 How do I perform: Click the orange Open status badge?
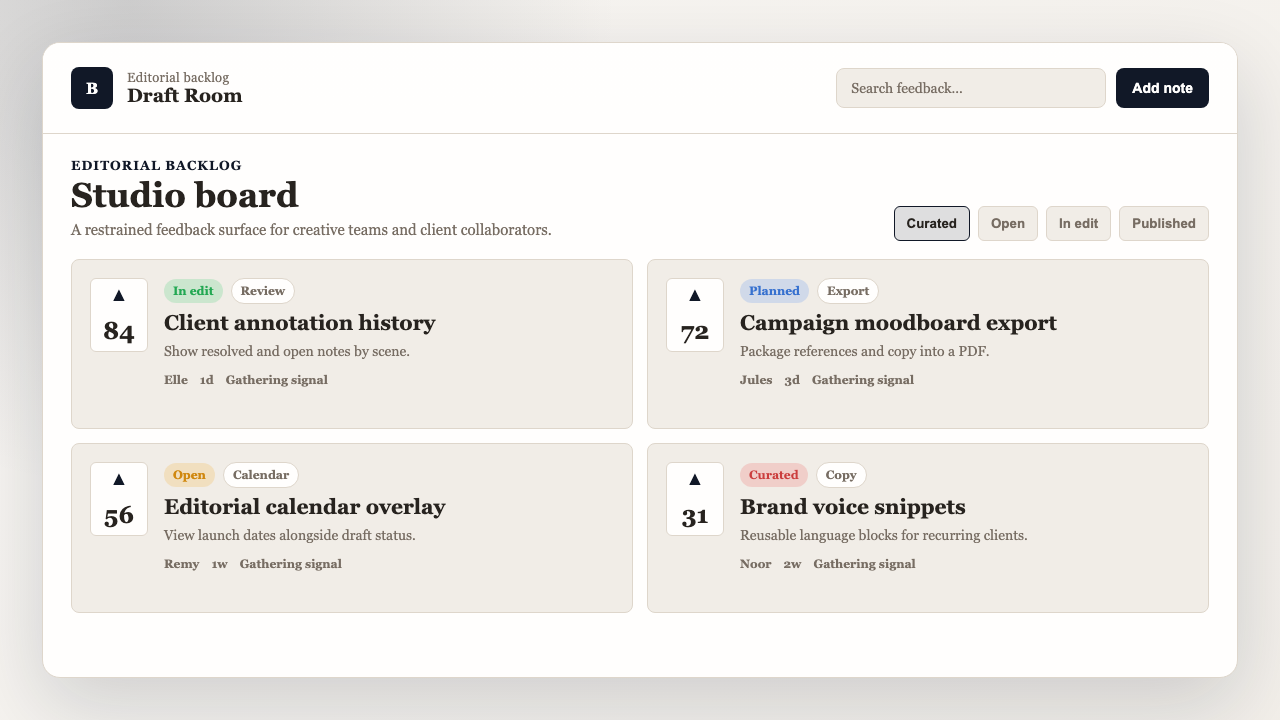pos(189,475)
